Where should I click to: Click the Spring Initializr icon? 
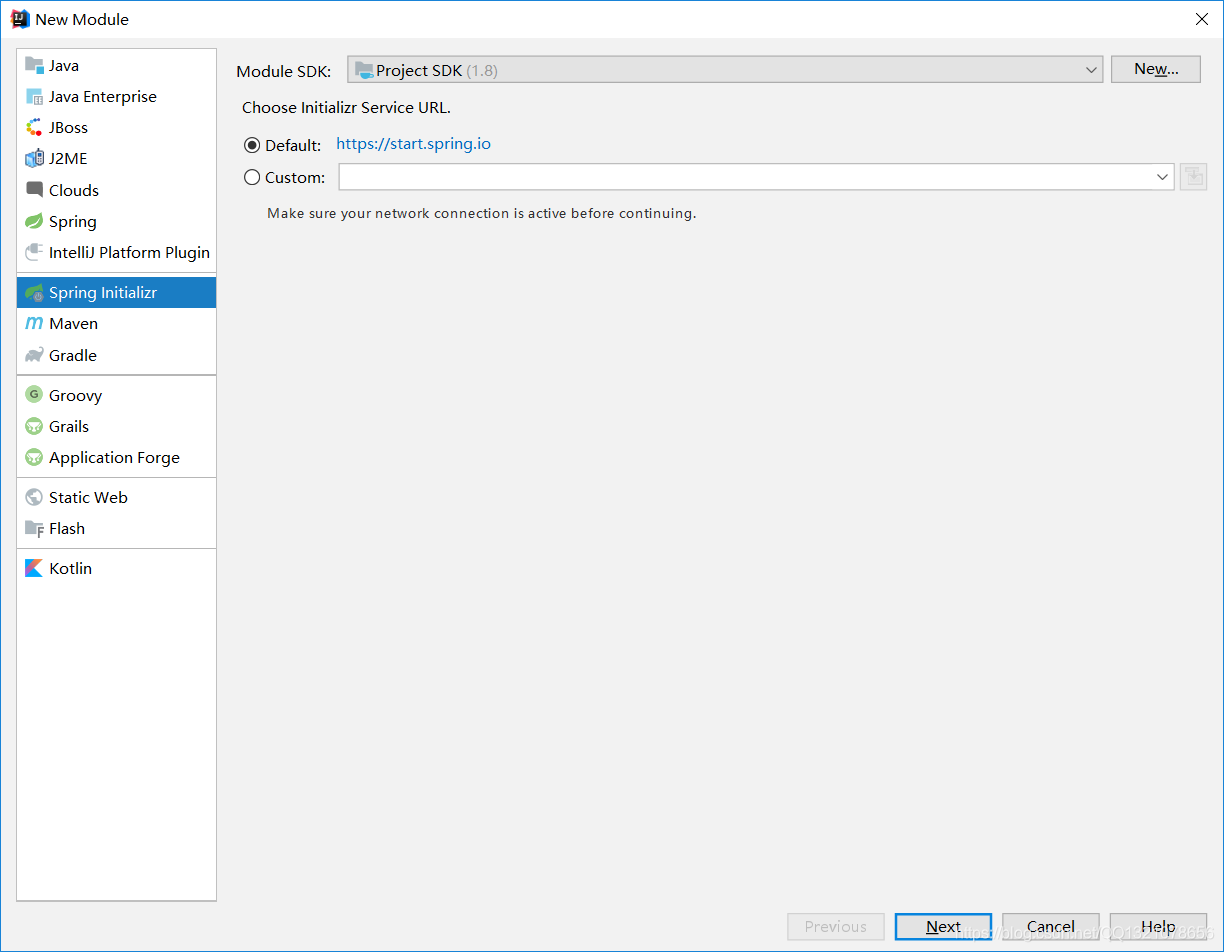tap(34, 293)
